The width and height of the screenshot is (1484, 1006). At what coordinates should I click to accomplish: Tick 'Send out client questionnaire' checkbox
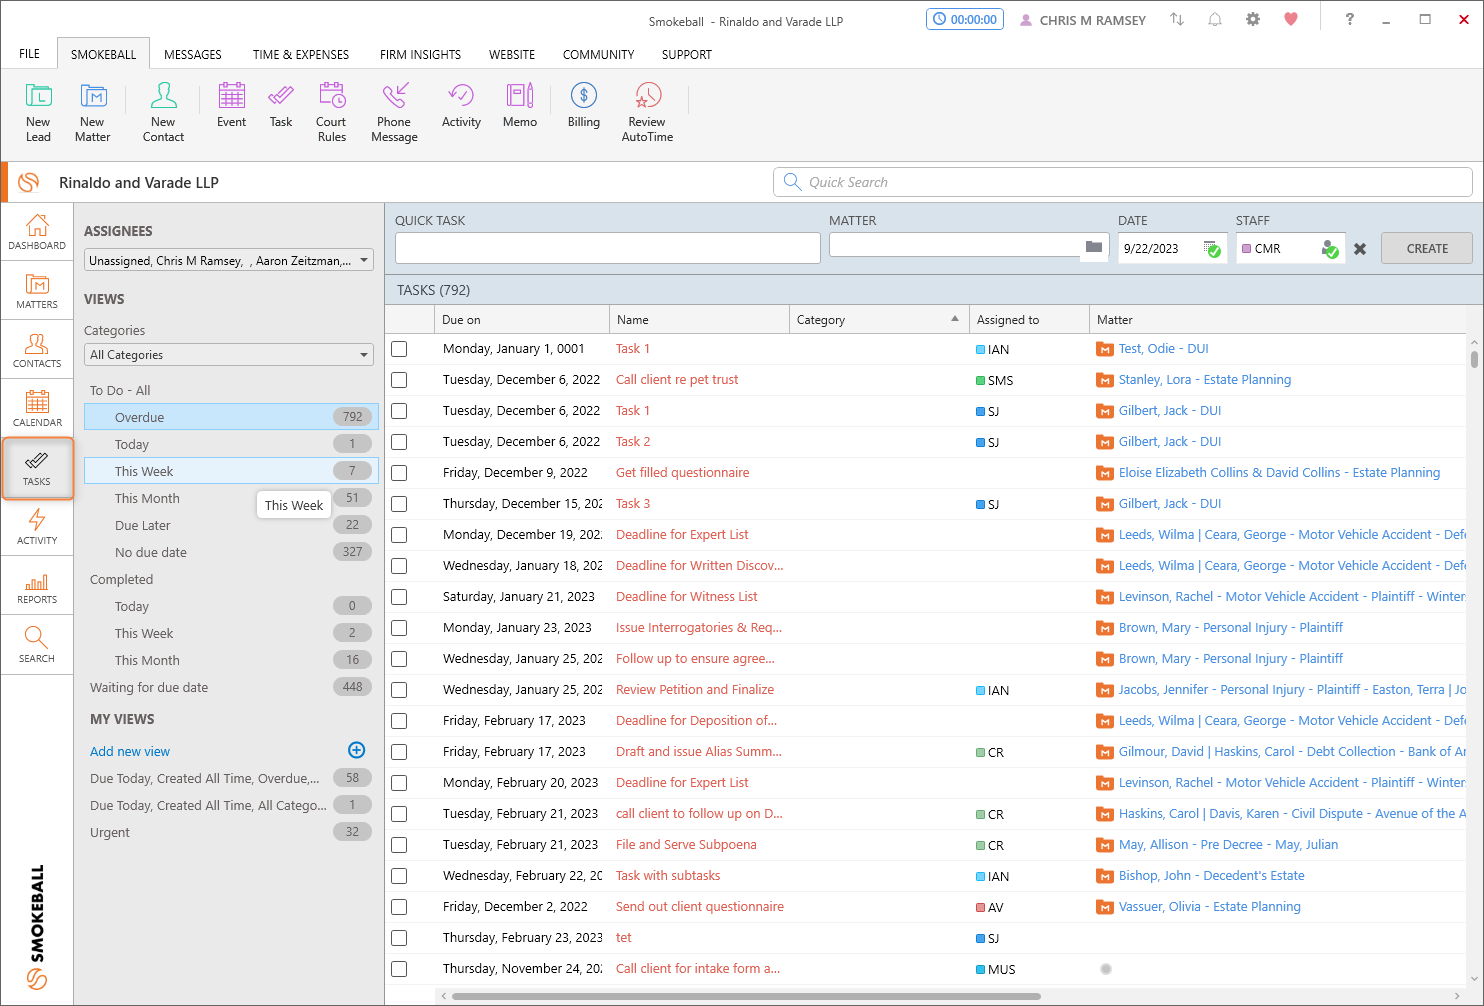pyautogui.click(x=399, y=907)
